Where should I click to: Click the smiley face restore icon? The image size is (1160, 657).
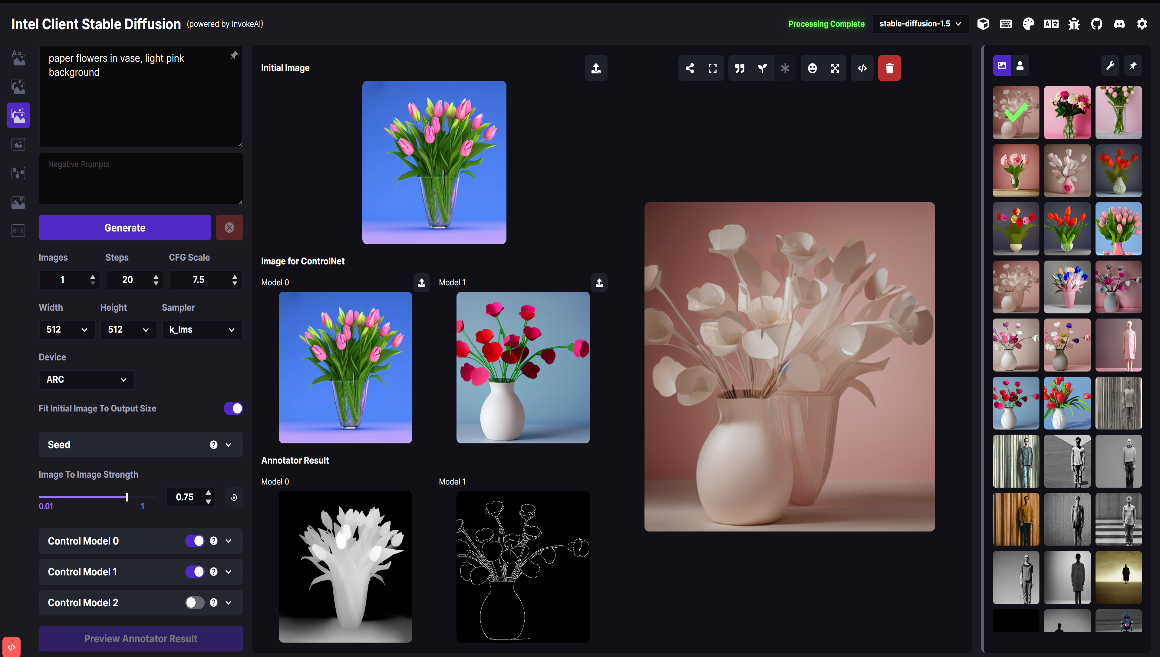[812, 68]
